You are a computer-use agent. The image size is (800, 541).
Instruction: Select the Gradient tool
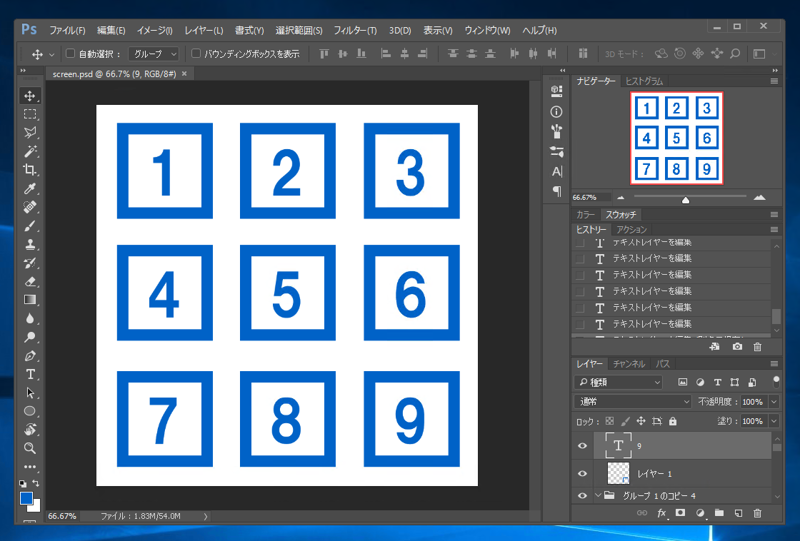30,300
